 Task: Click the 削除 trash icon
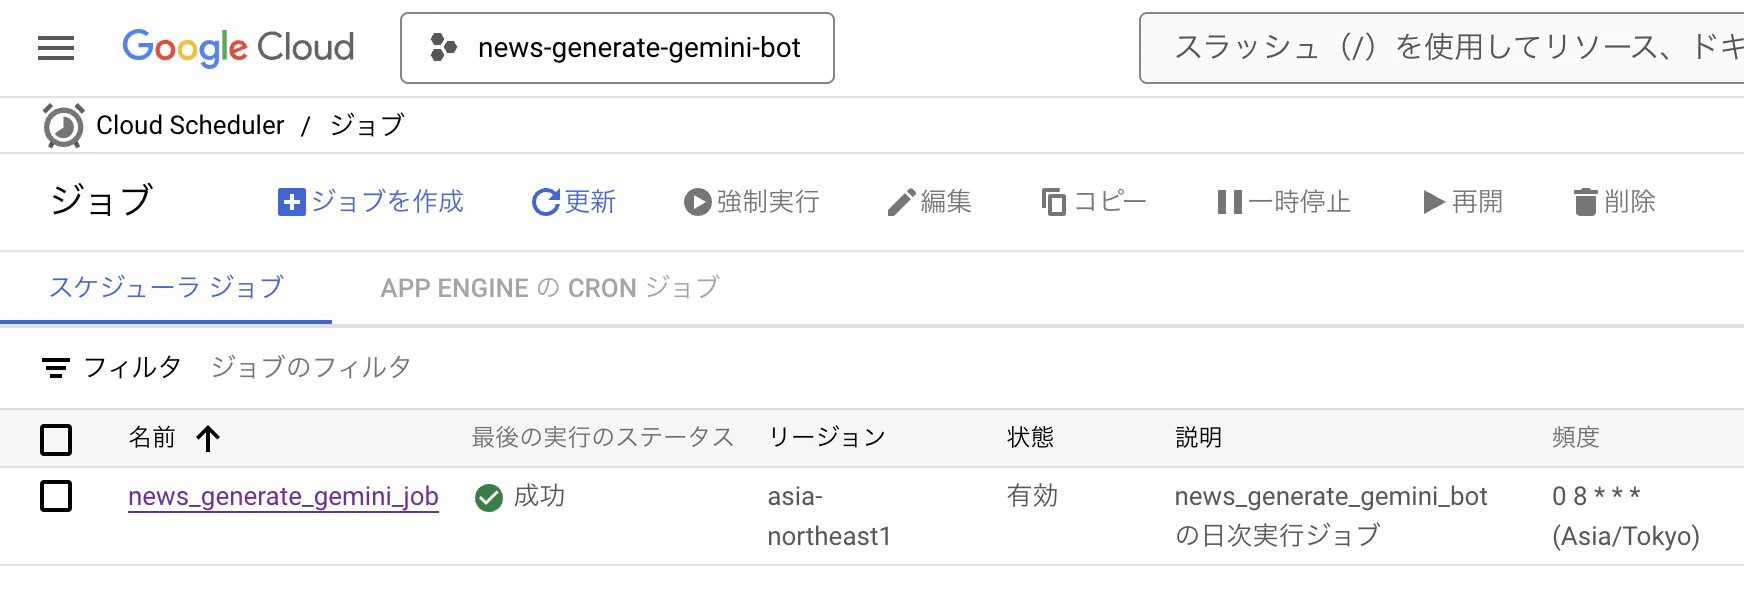pos(1586,202)
